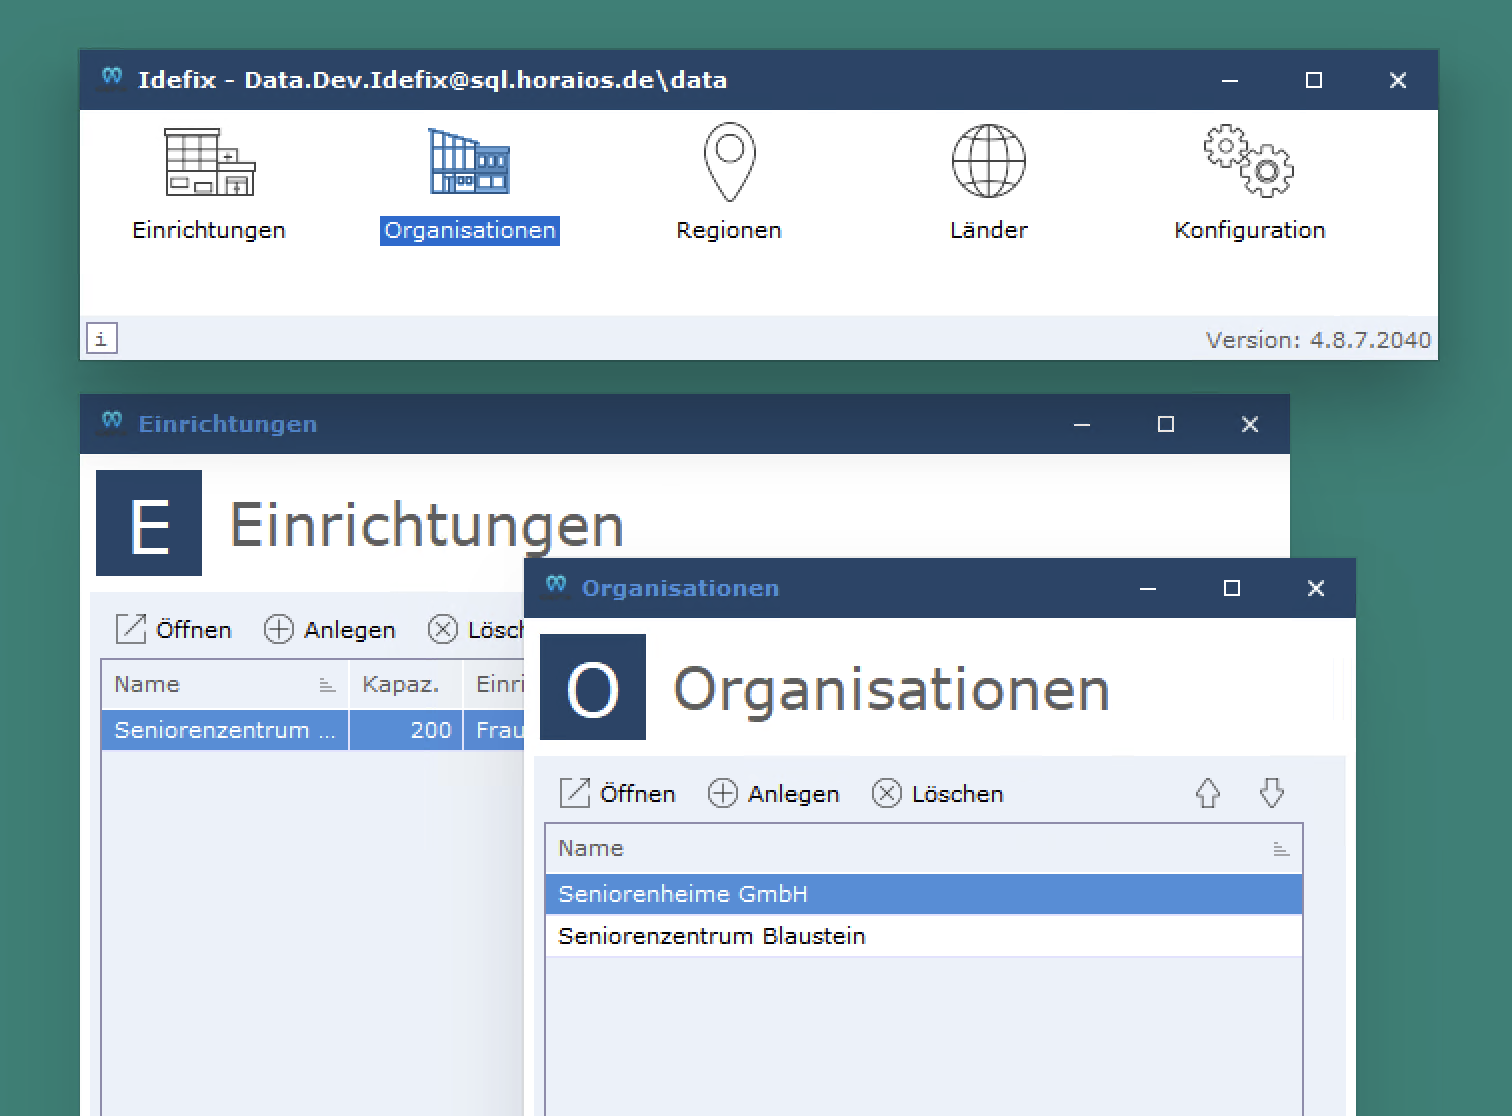Click Öffnen in Einrichtungen toolbar
The width and height of the screenshot is (1512, 1116).
click(x=174, y=630)
